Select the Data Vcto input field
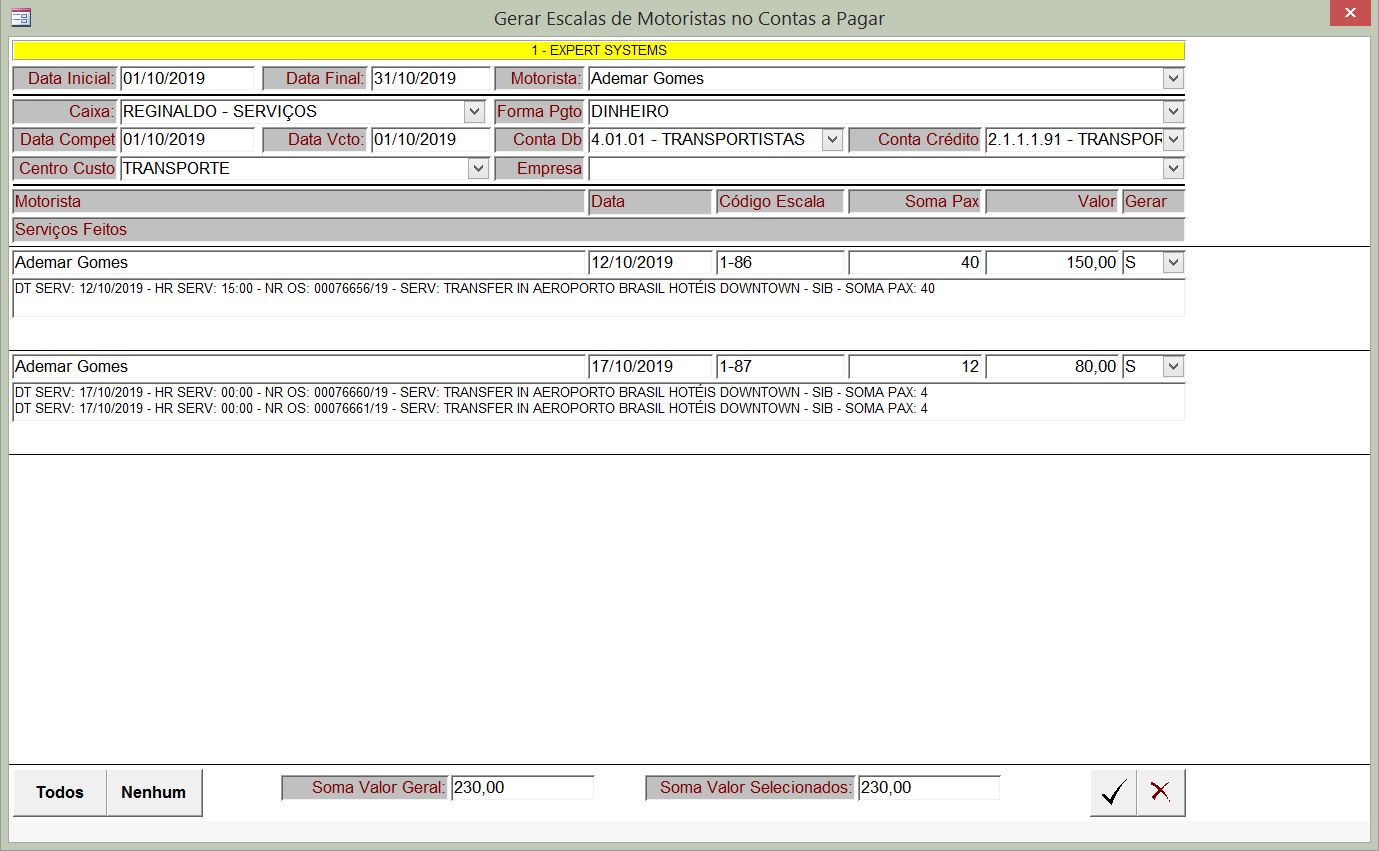Viewport: 1379px width, 851px height. coord(429,140)
